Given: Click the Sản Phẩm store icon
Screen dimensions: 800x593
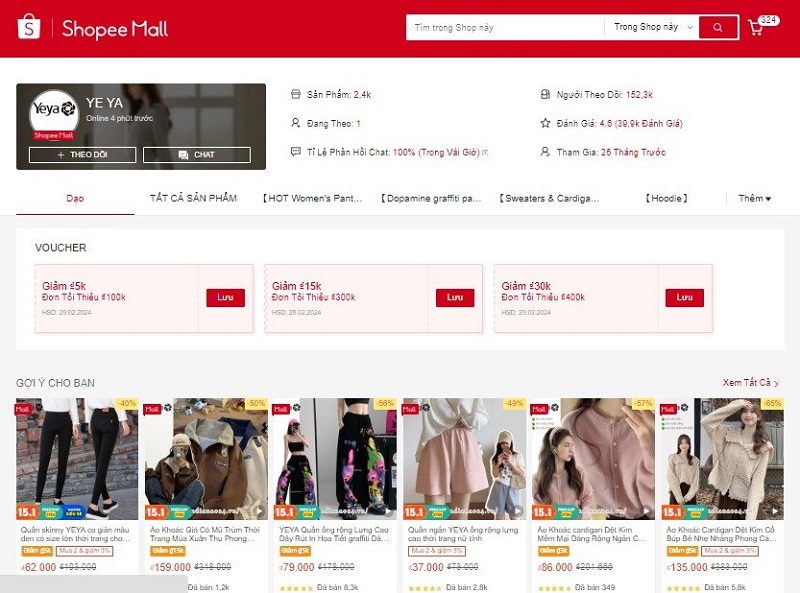Looking at the screenshot, I should (295, 94).
